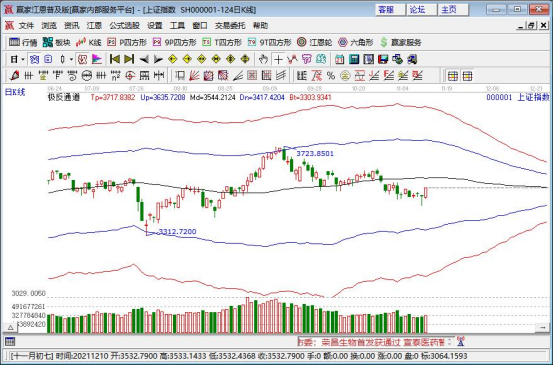Select the Gann fan line tool
The image size is (553, 365).
[194, 75]
